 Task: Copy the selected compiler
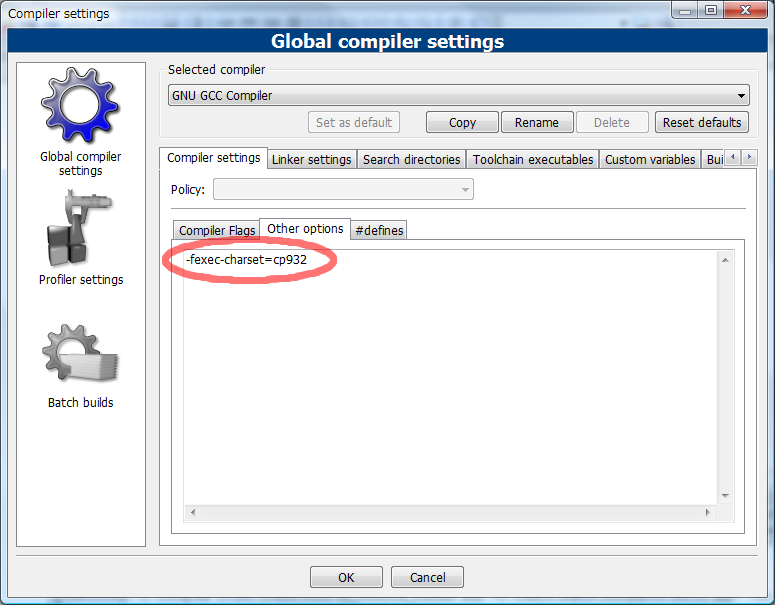462,122
